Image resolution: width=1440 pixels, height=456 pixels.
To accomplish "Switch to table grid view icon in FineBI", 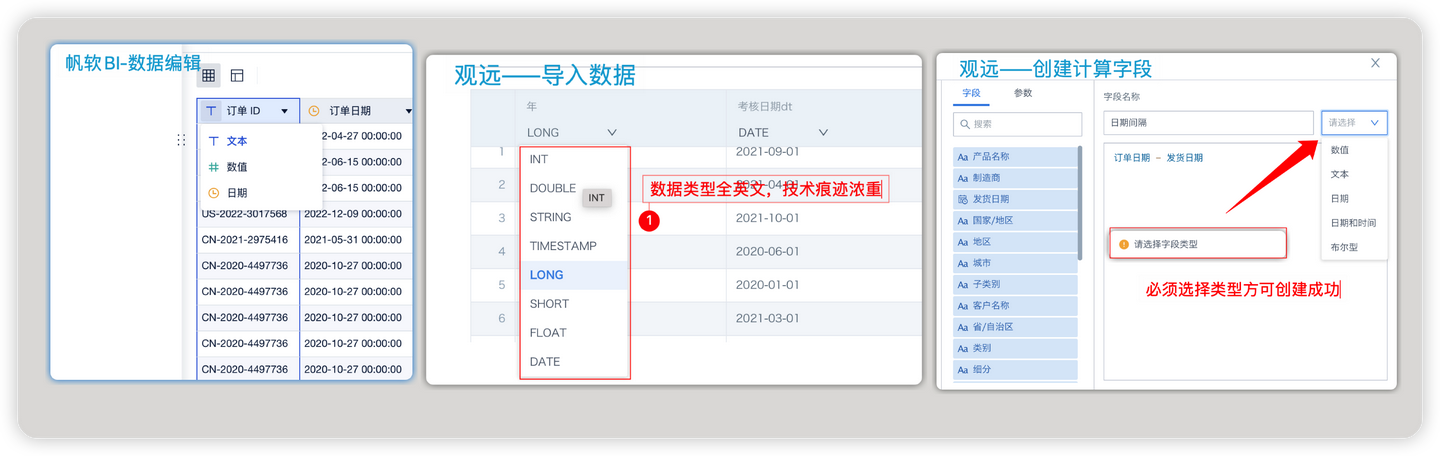I will coord(208,75).
